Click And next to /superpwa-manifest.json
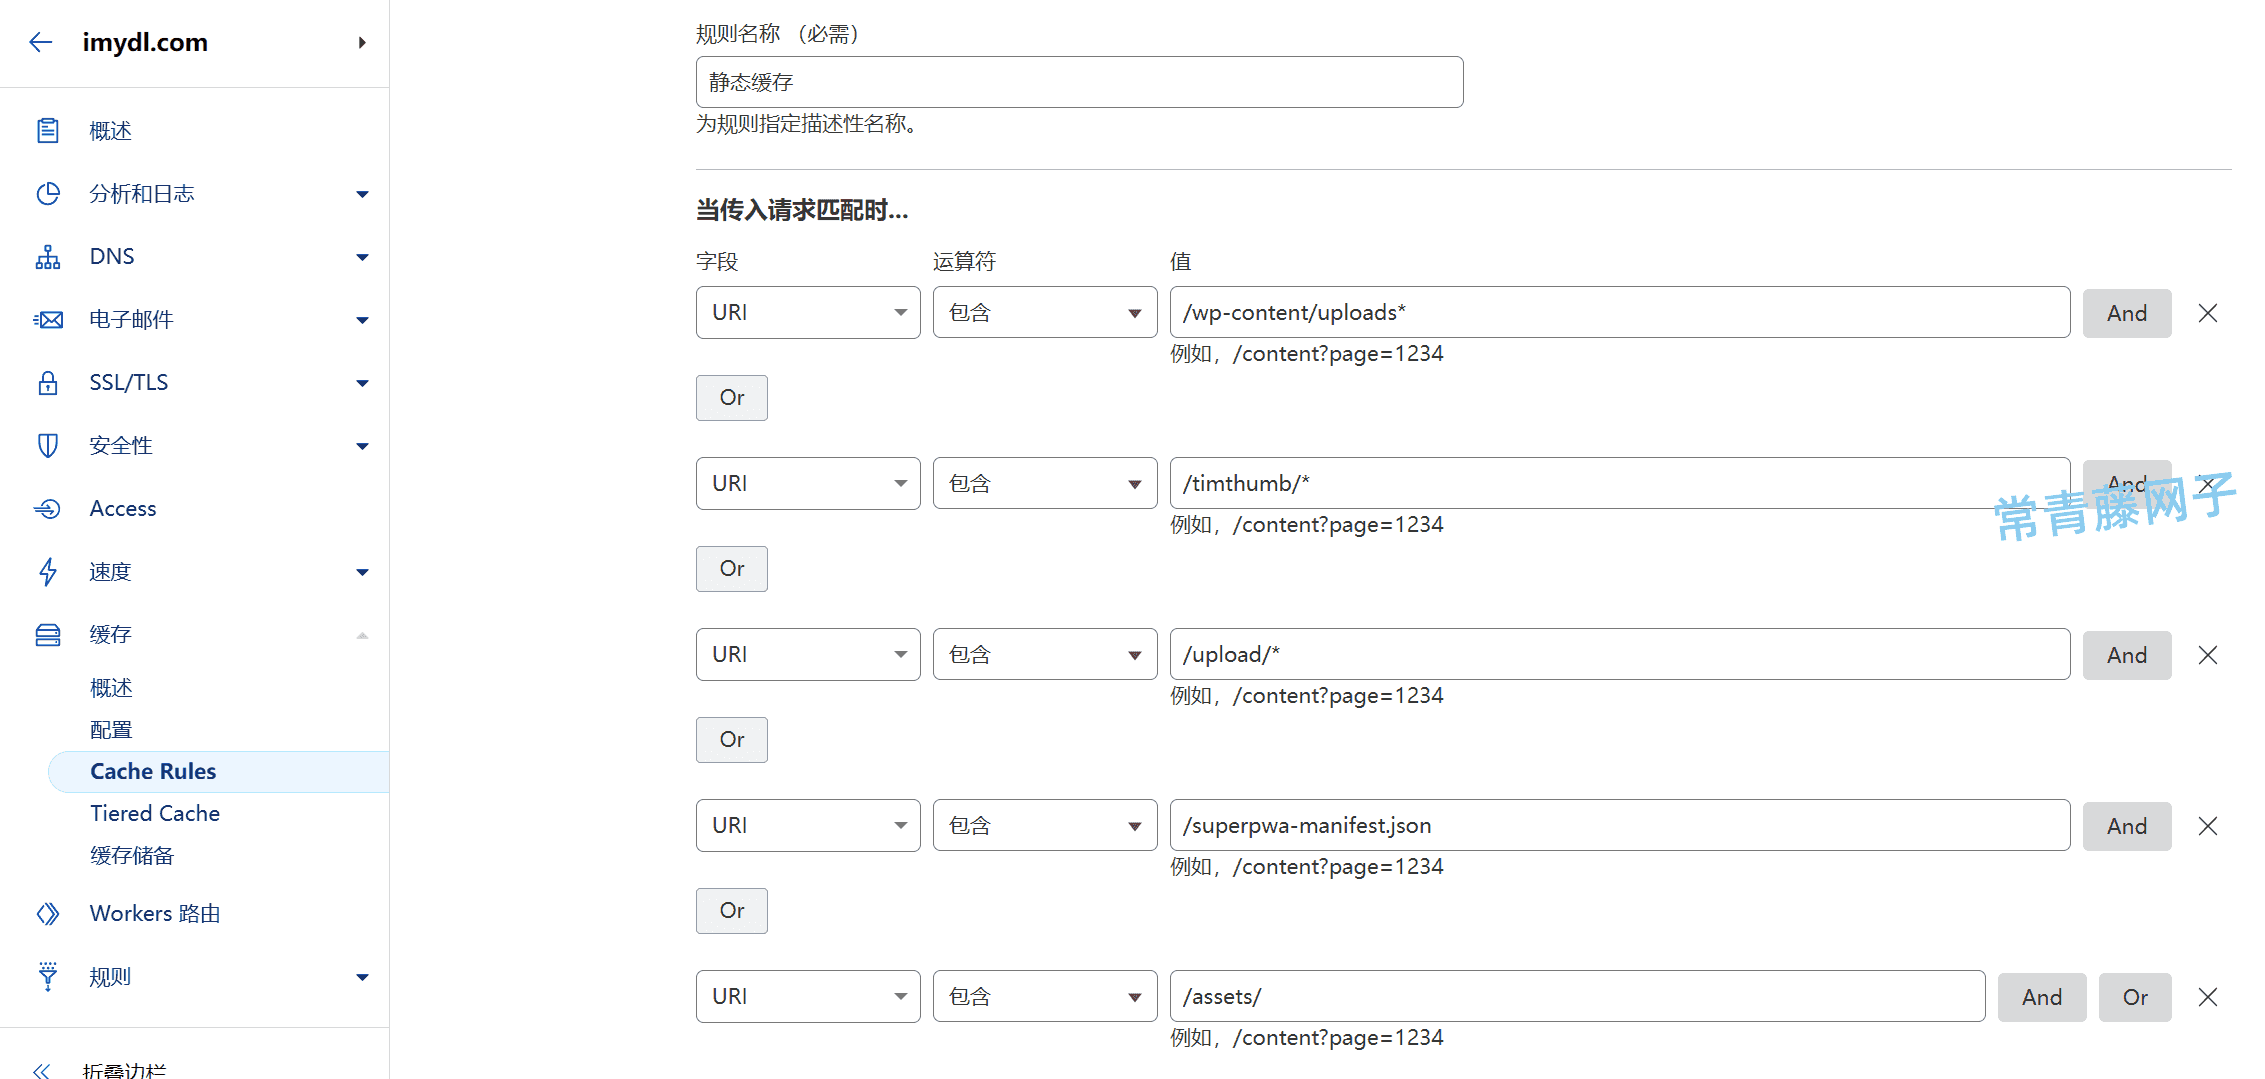The image size is (2265, 1079). [x=2127, y=827]
